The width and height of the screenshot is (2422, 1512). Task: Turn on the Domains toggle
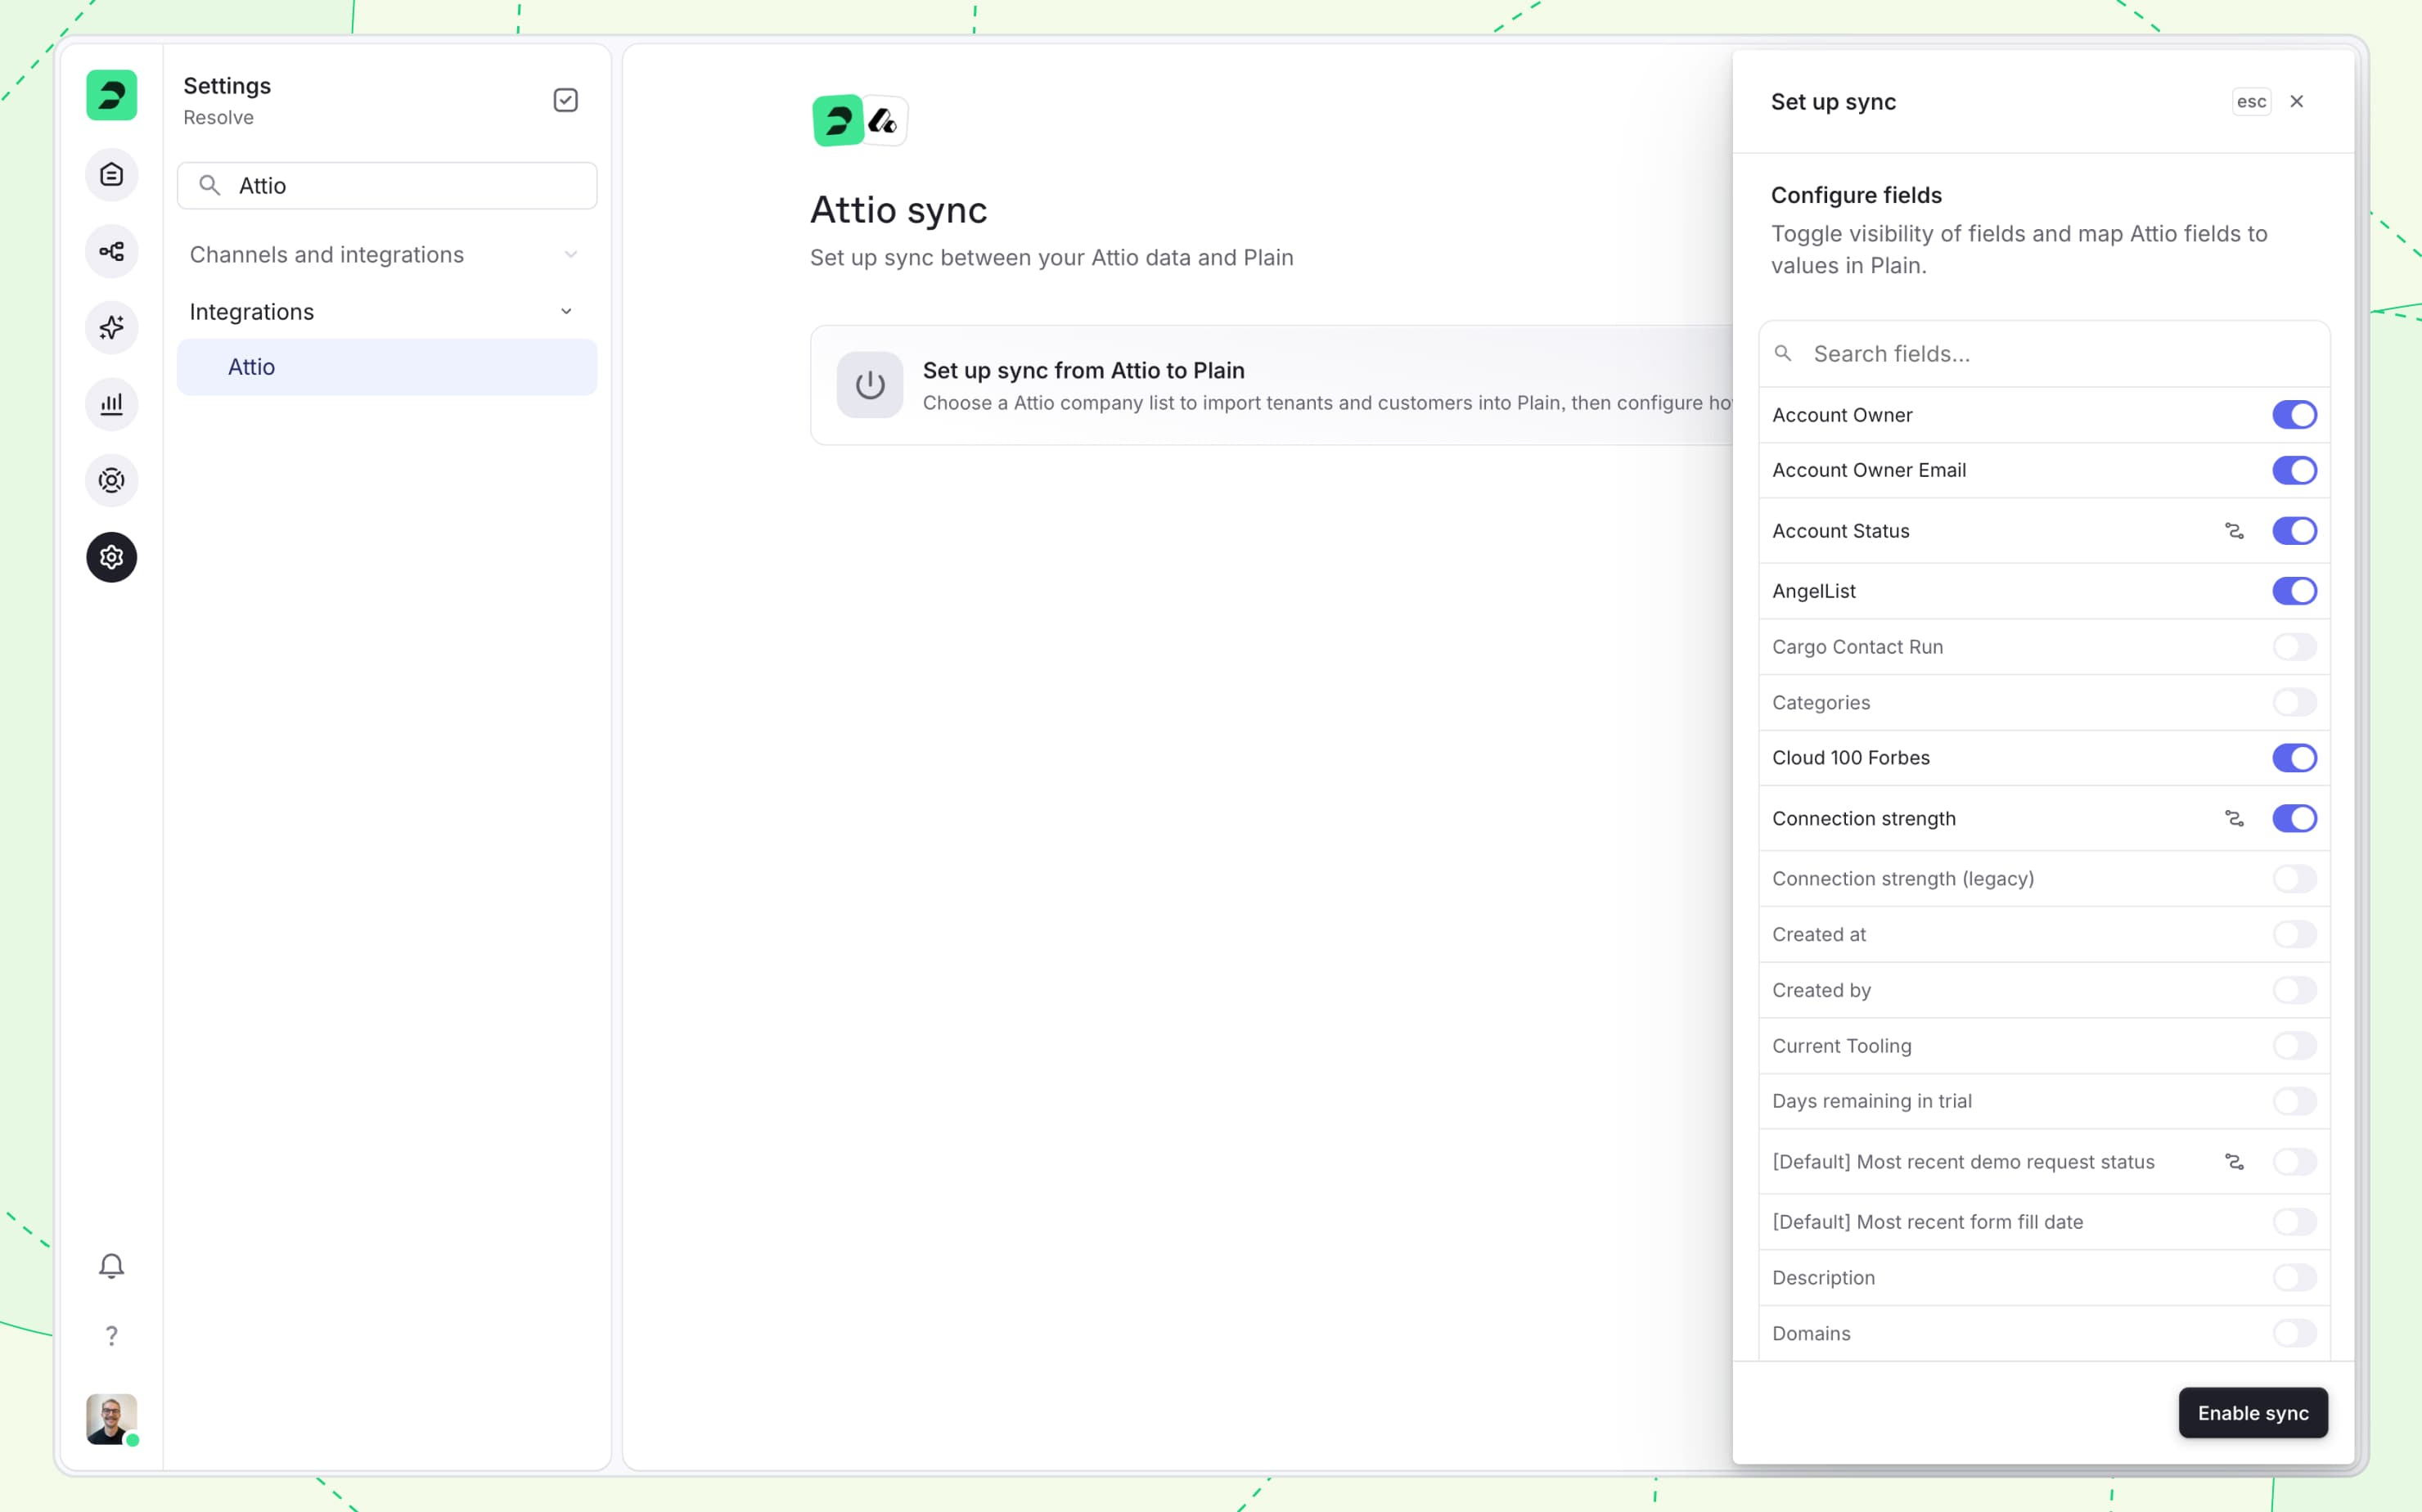[x=2294, y=1333]
